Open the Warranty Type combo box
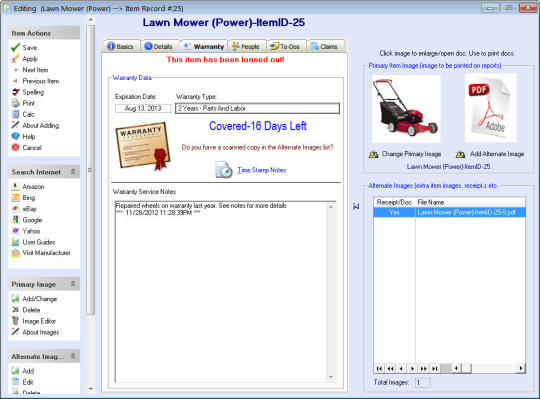The width and height of the screenshot is (540, 399). click(257, 108)
